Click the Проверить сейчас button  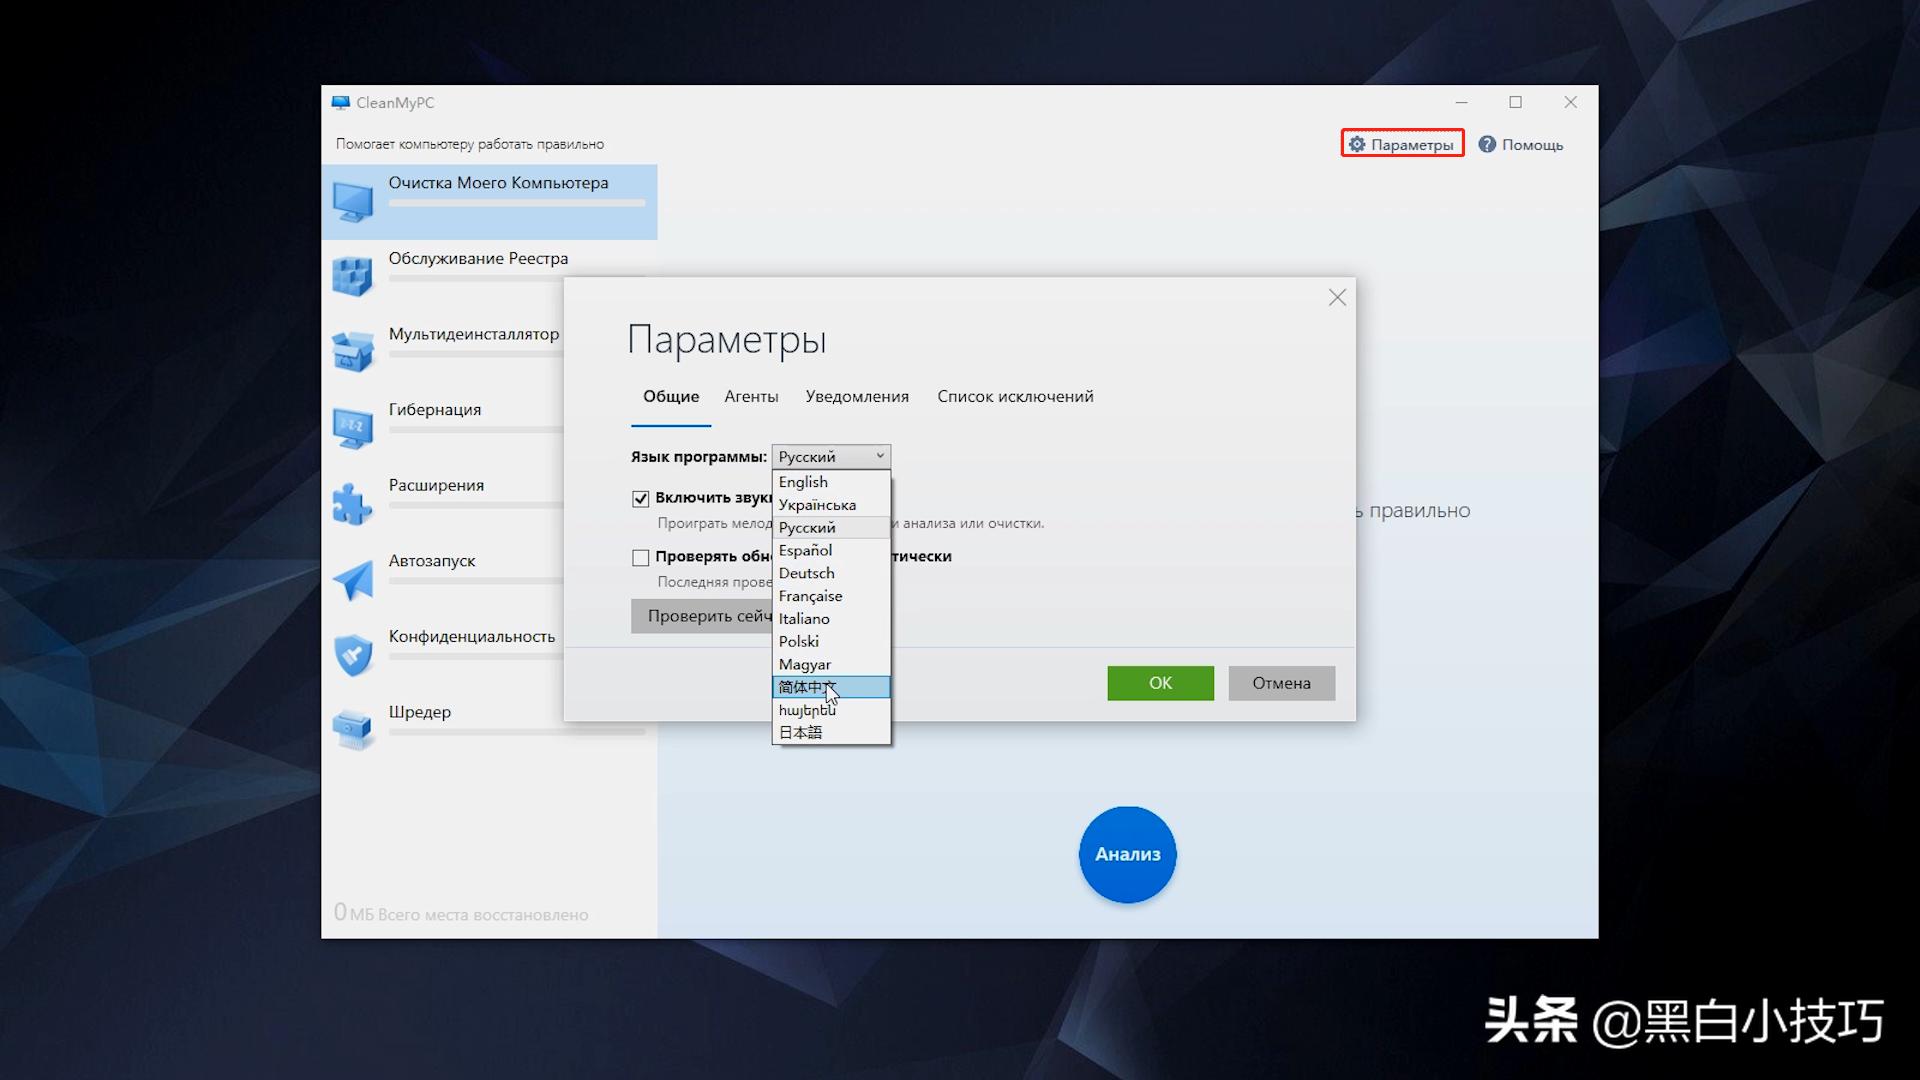click(x=702, y=616)
